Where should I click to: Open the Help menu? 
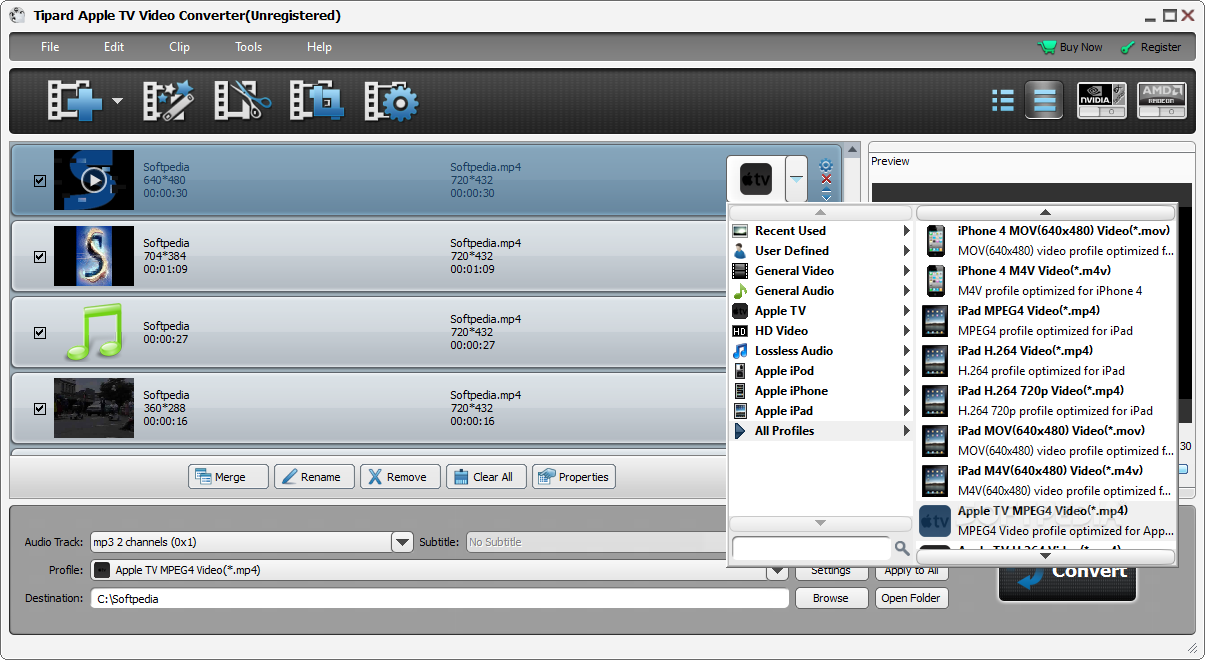319,47
